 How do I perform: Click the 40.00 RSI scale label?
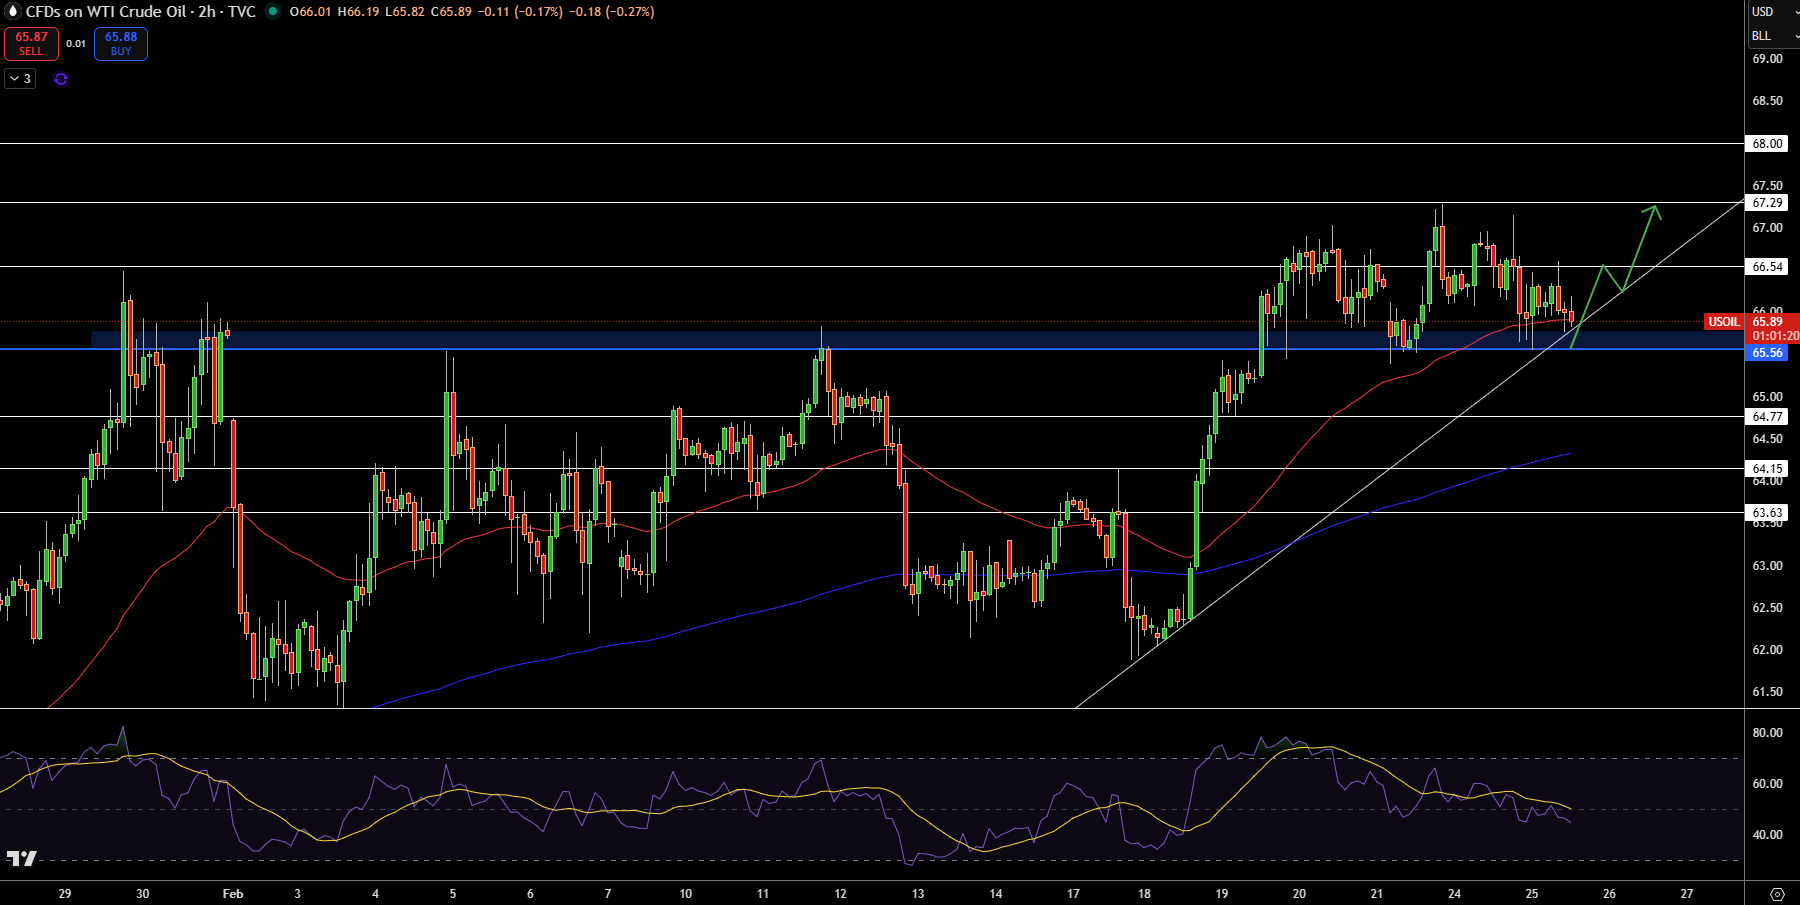[x=1767, y=835]
